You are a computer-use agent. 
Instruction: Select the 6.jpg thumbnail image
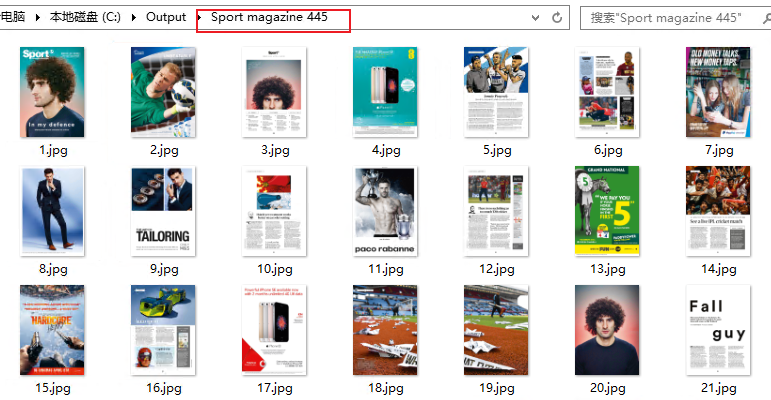click(607, 92)
